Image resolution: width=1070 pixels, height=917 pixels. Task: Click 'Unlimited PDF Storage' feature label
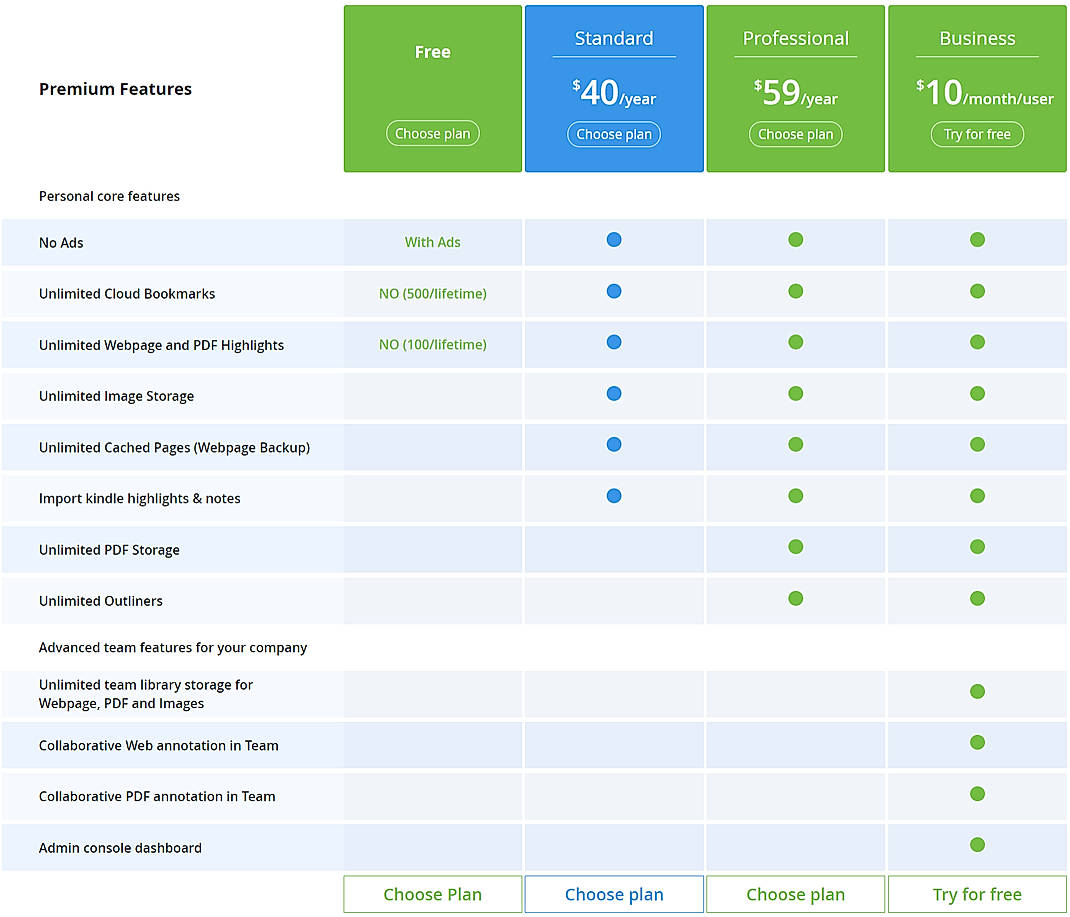pos(109,550)
